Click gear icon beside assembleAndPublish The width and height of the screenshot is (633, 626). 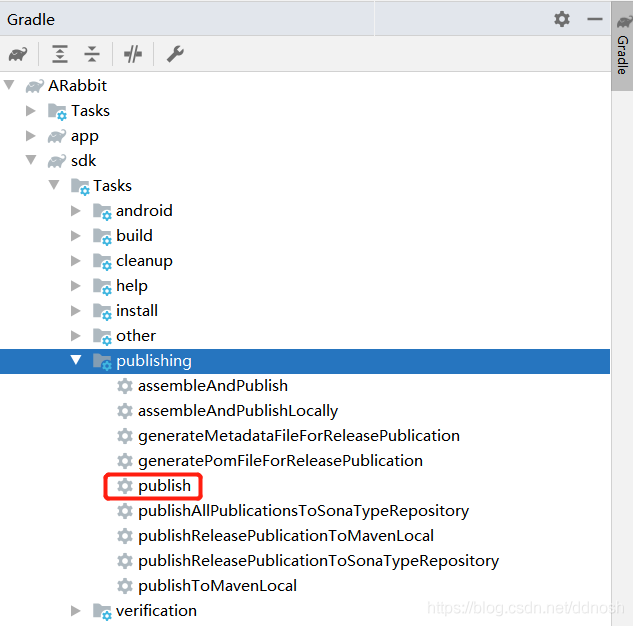click(125, 386)
